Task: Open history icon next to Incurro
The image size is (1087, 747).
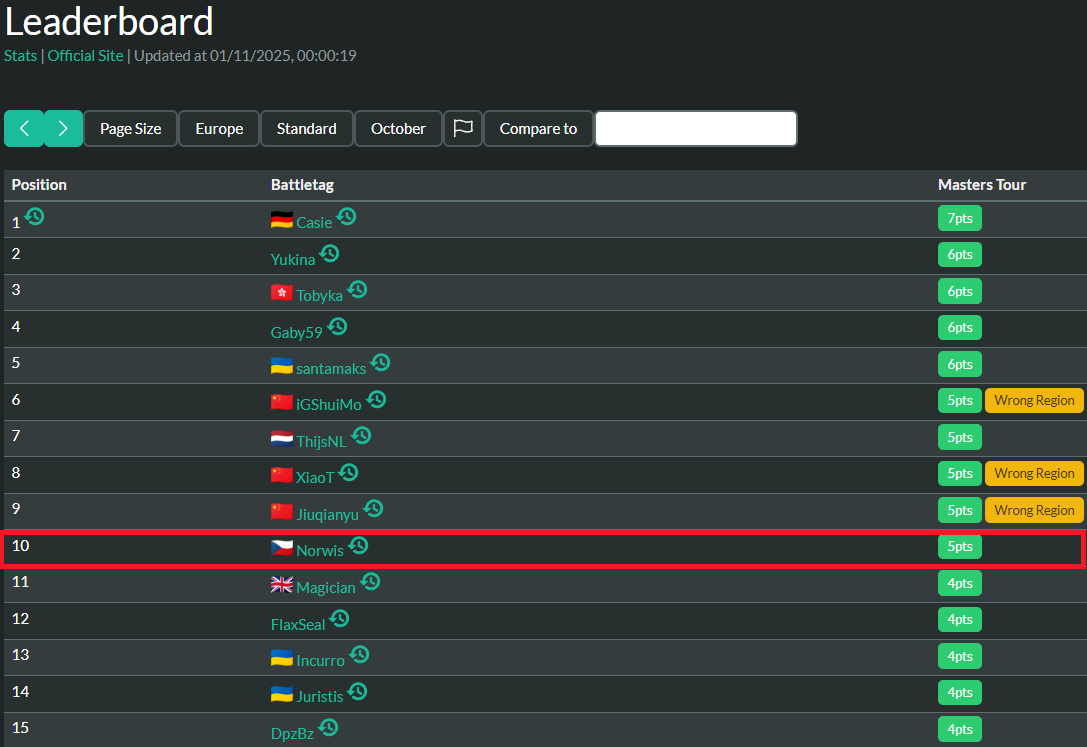Action: (359, 653)
